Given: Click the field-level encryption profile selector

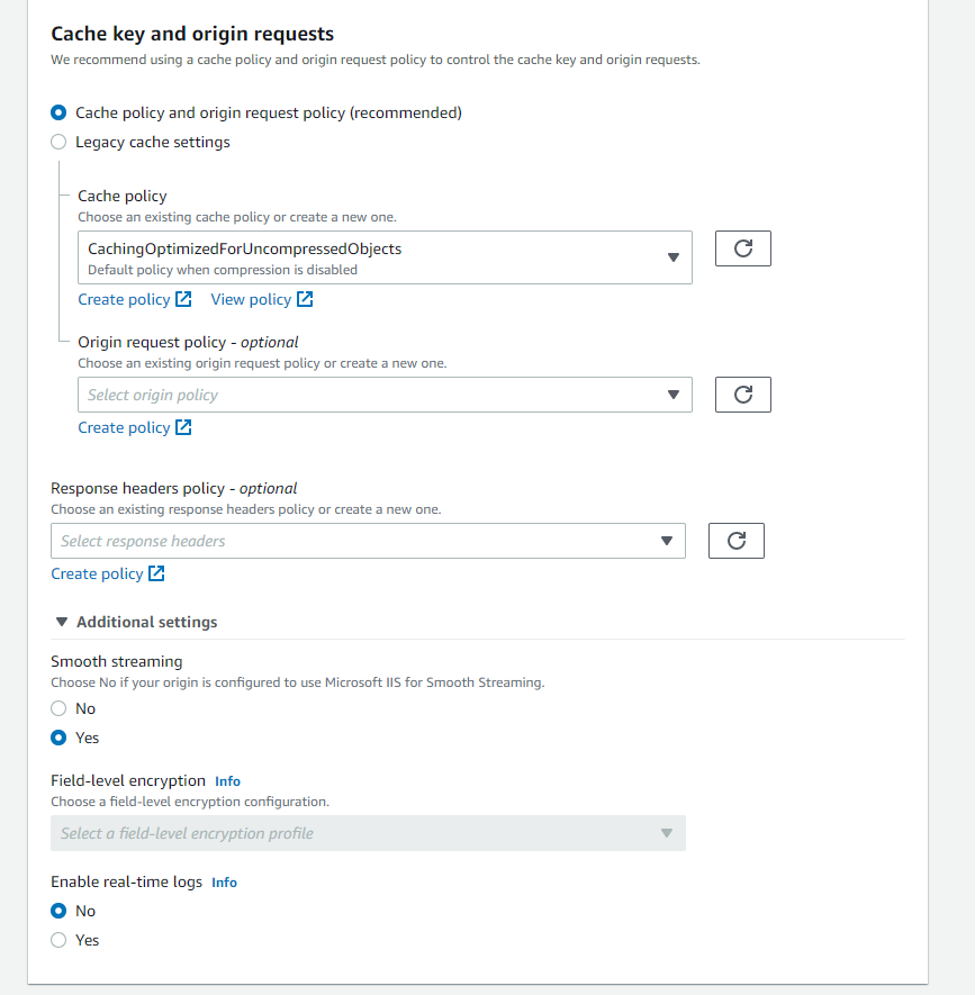Looking at the screenshot, I should 368,833.
